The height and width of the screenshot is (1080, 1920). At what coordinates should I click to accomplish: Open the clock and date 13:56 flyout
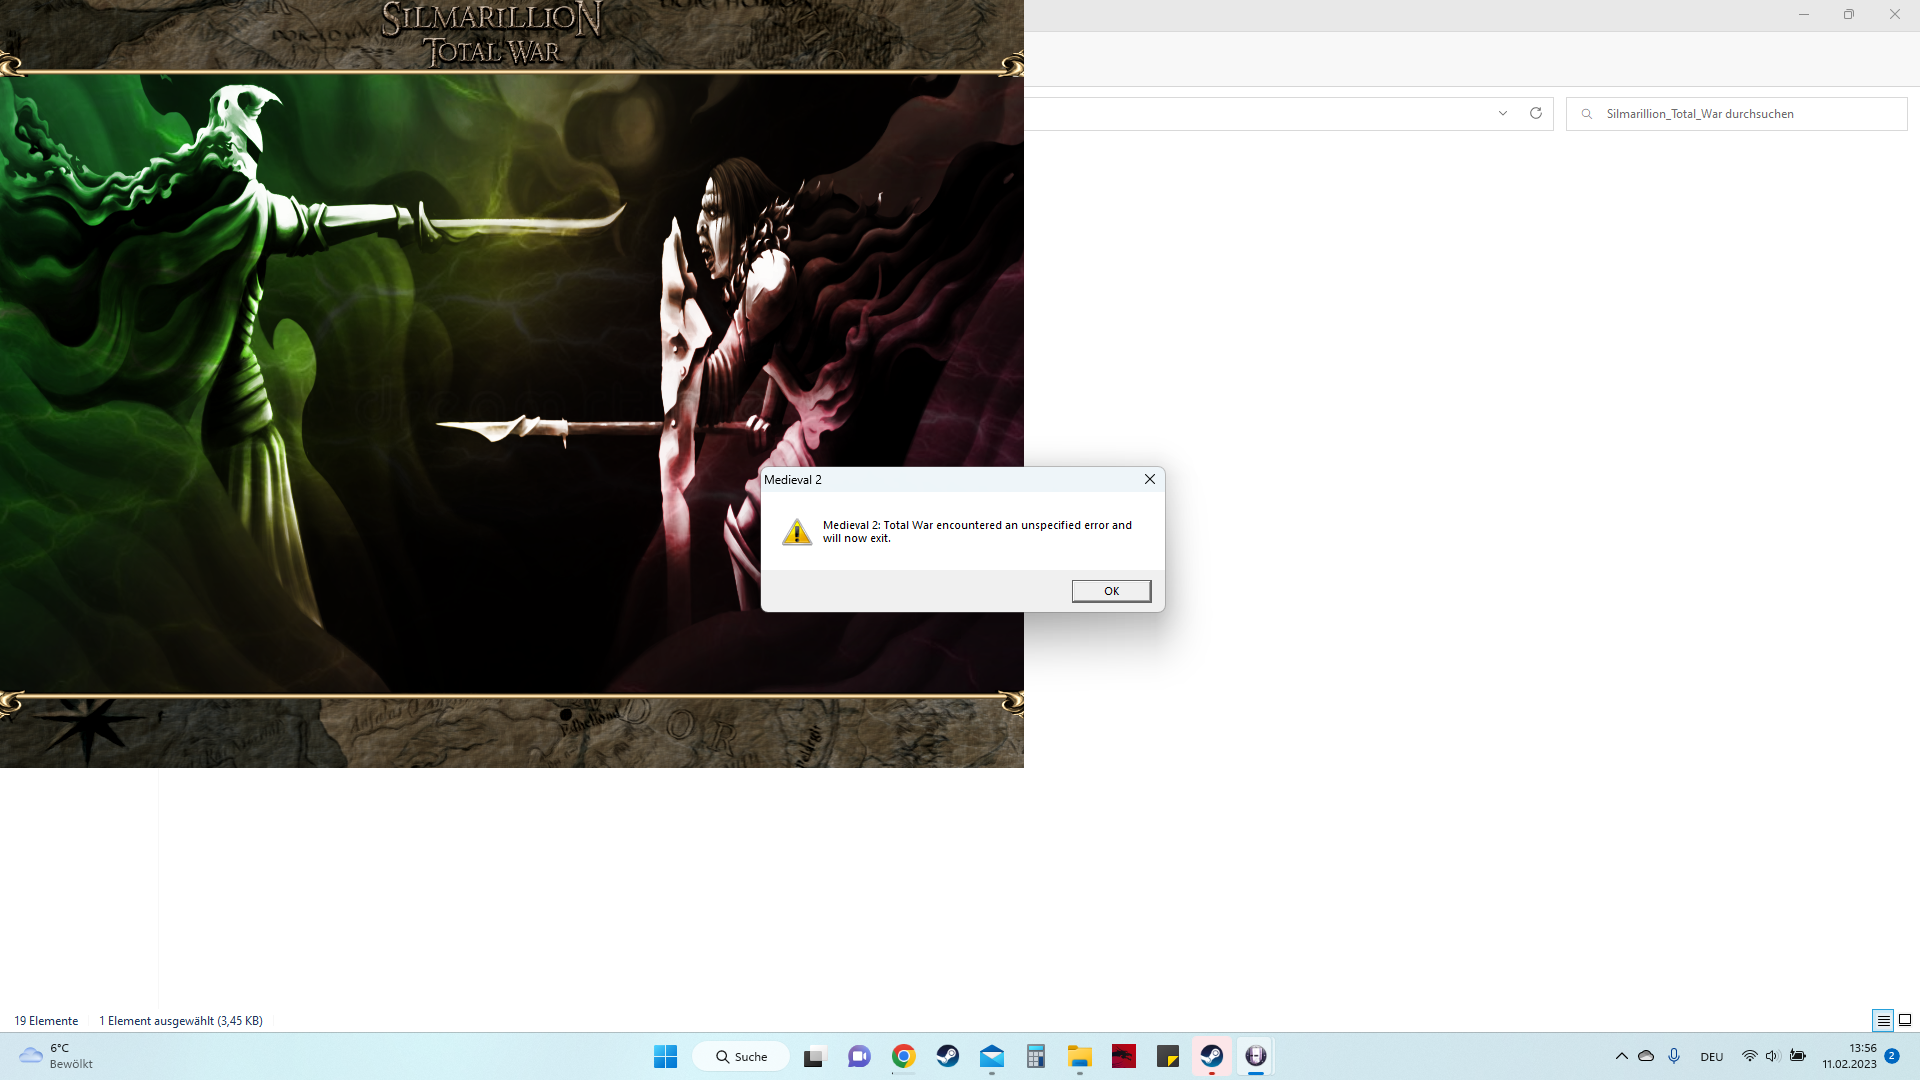point(1849,1056)
